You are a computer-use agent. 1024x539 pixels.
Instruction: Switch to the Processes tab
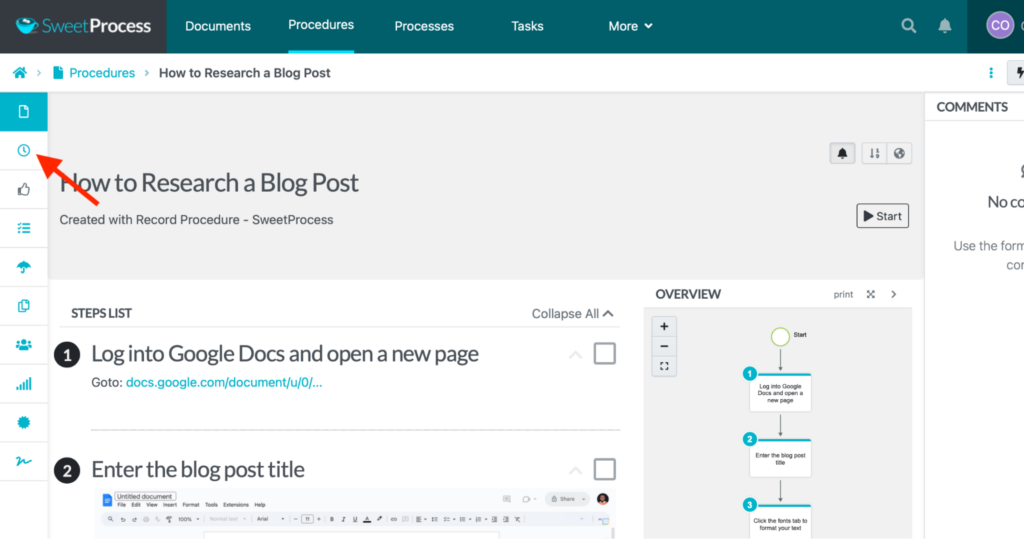[424, 26]
